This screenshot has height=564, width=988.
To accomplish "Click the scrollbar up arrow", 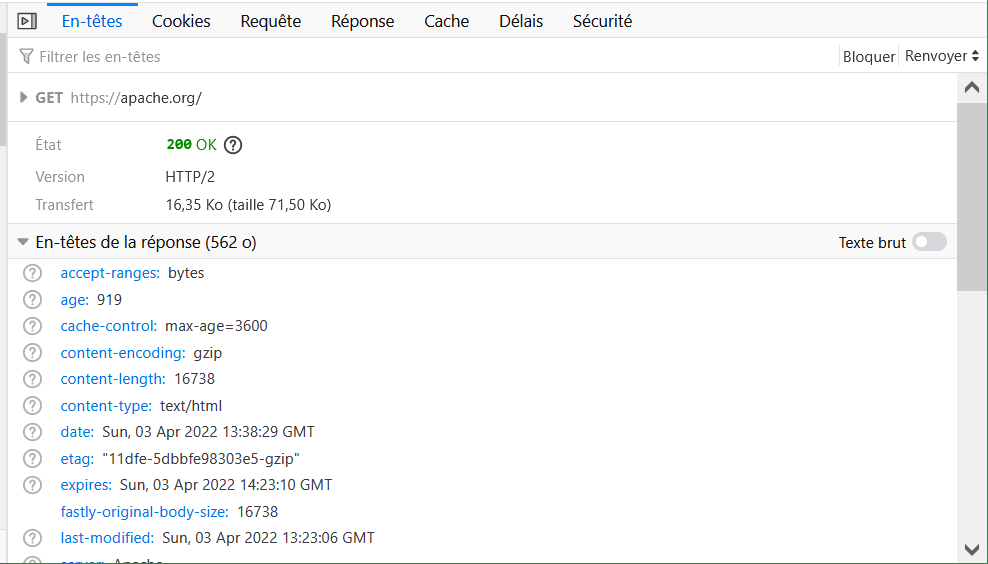I will (972, 88).
